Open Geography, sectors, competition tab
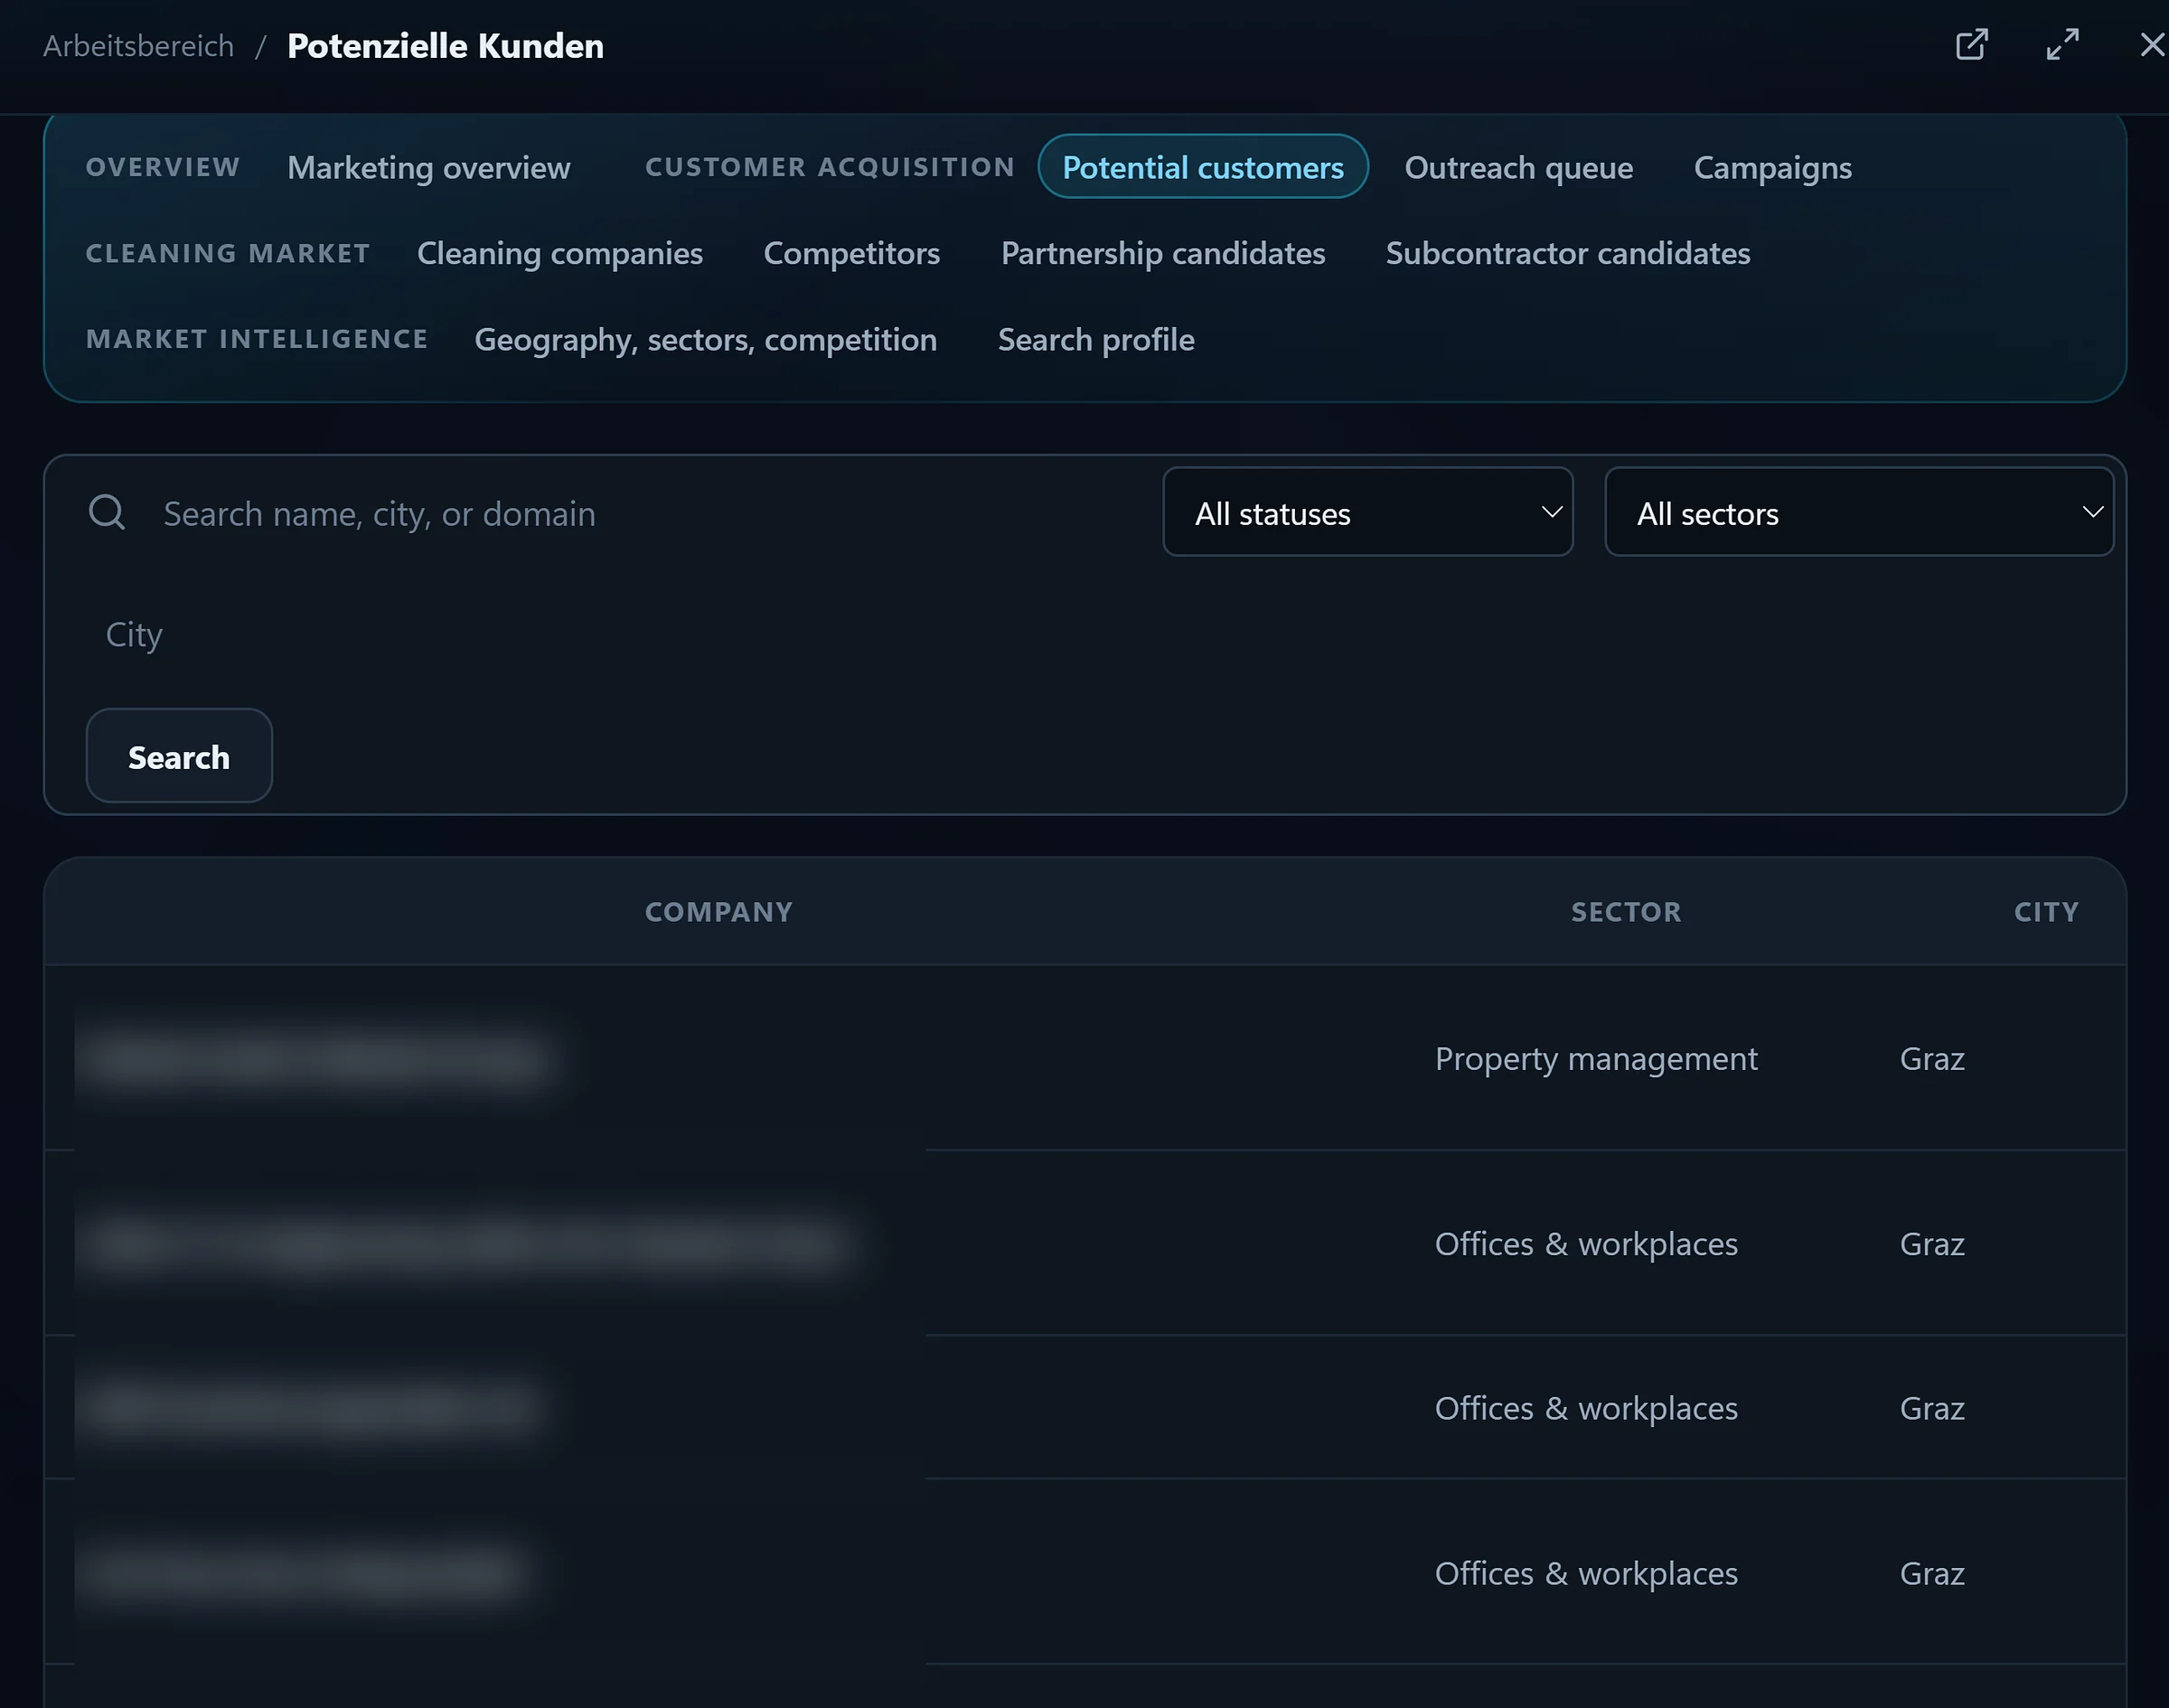Viewport: 2169px width, 1708px height. click(705, 339)
